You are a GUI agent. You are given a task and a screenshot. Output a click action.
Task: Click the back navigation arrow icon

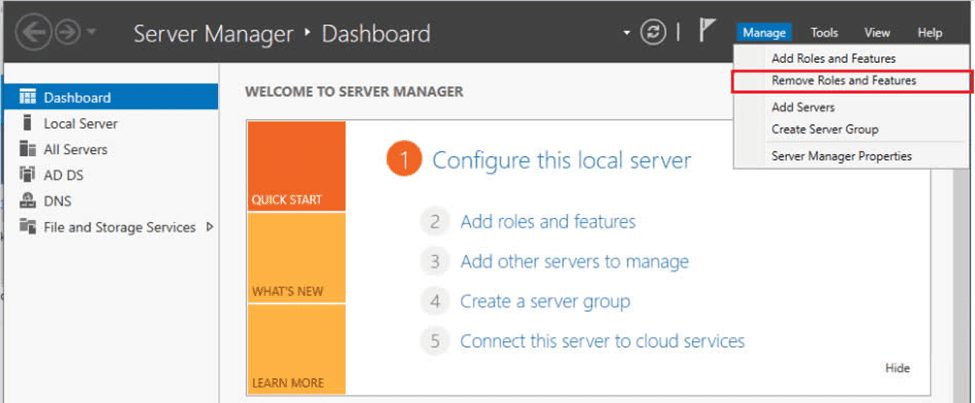coord(33,32)
